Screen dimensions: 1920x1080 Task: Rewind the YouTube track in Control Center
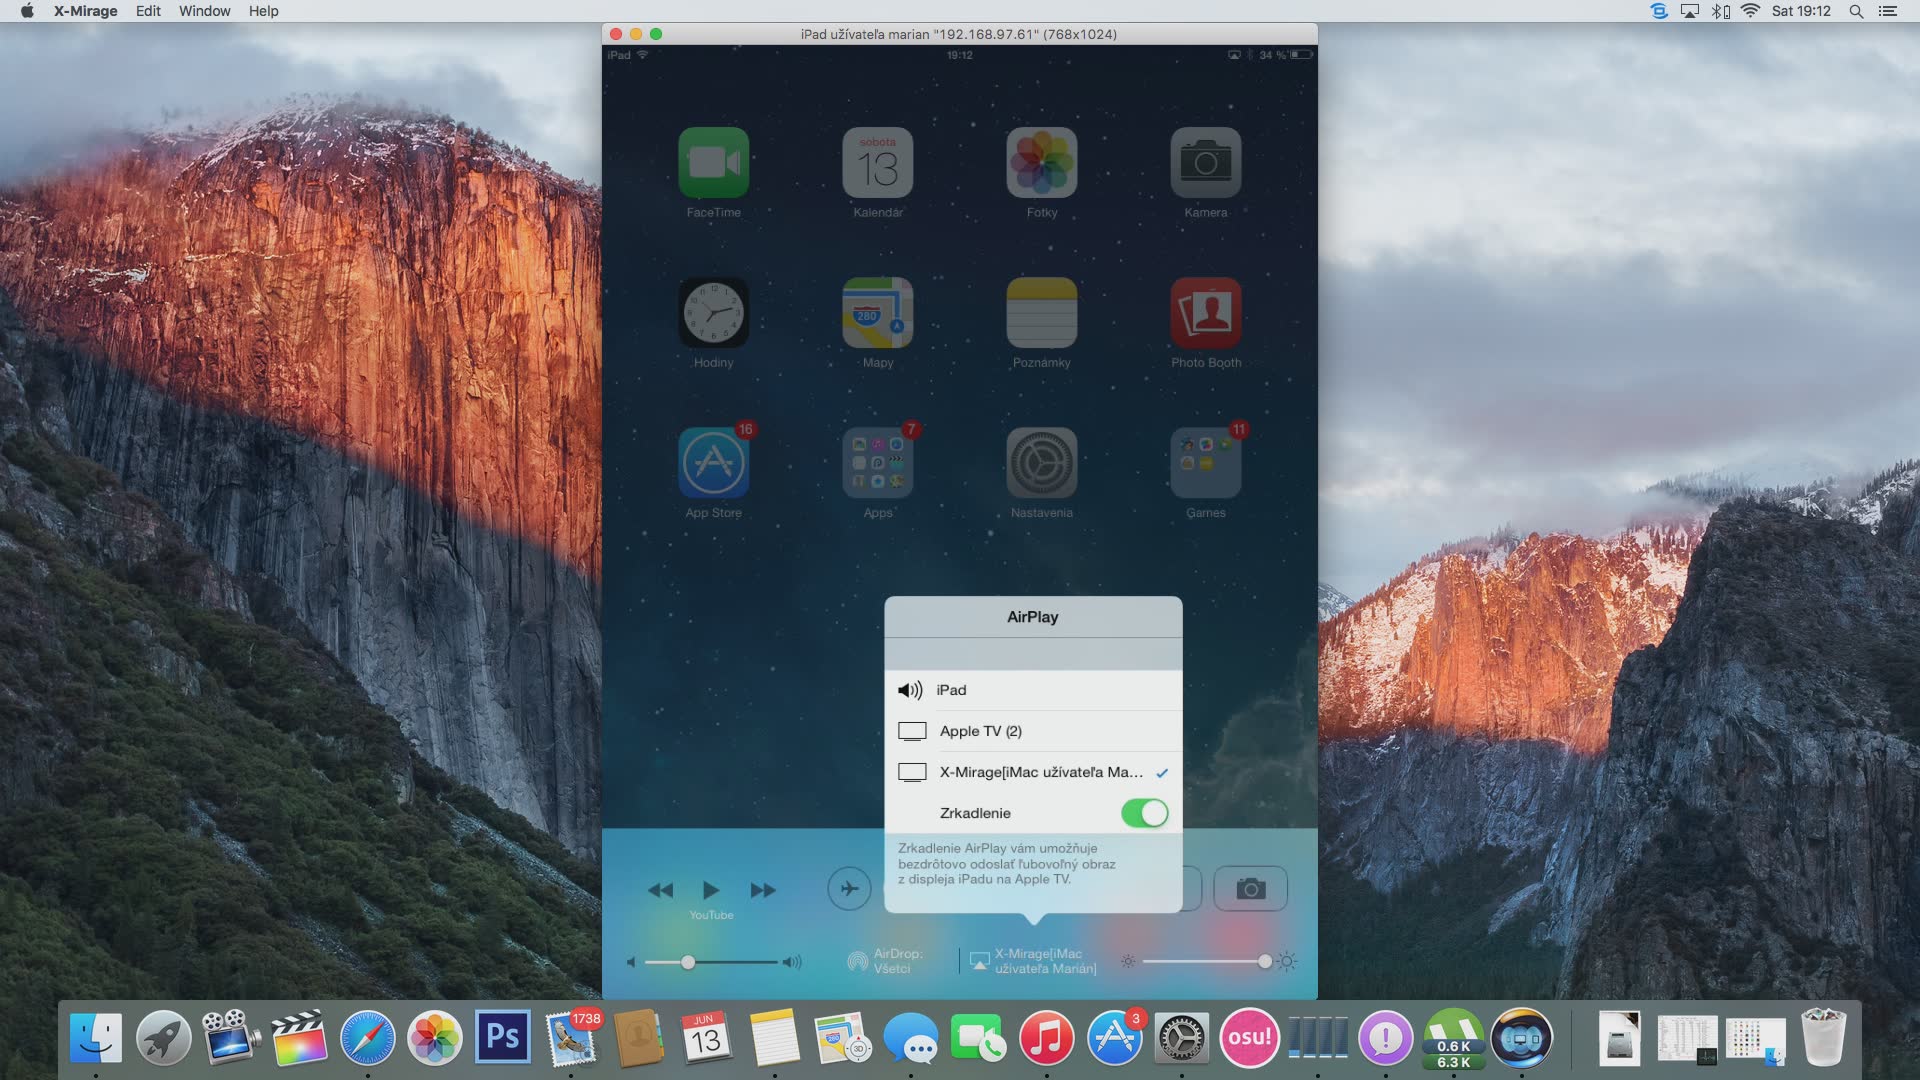click(660, 890)
